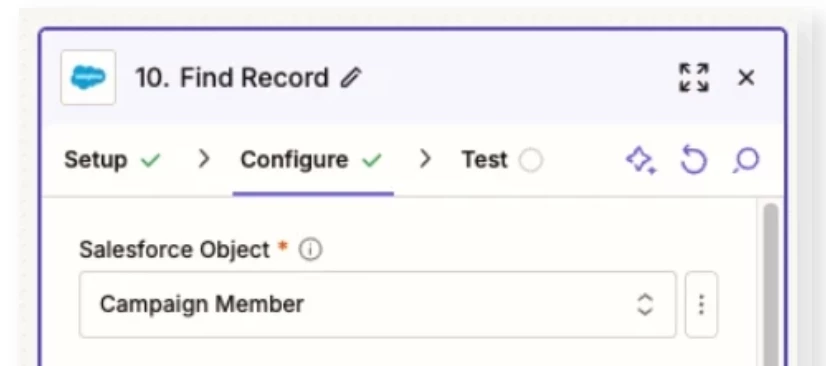Screen dimensions: 826x366
Task: Switch to the Setup tab
Action: 95,160
